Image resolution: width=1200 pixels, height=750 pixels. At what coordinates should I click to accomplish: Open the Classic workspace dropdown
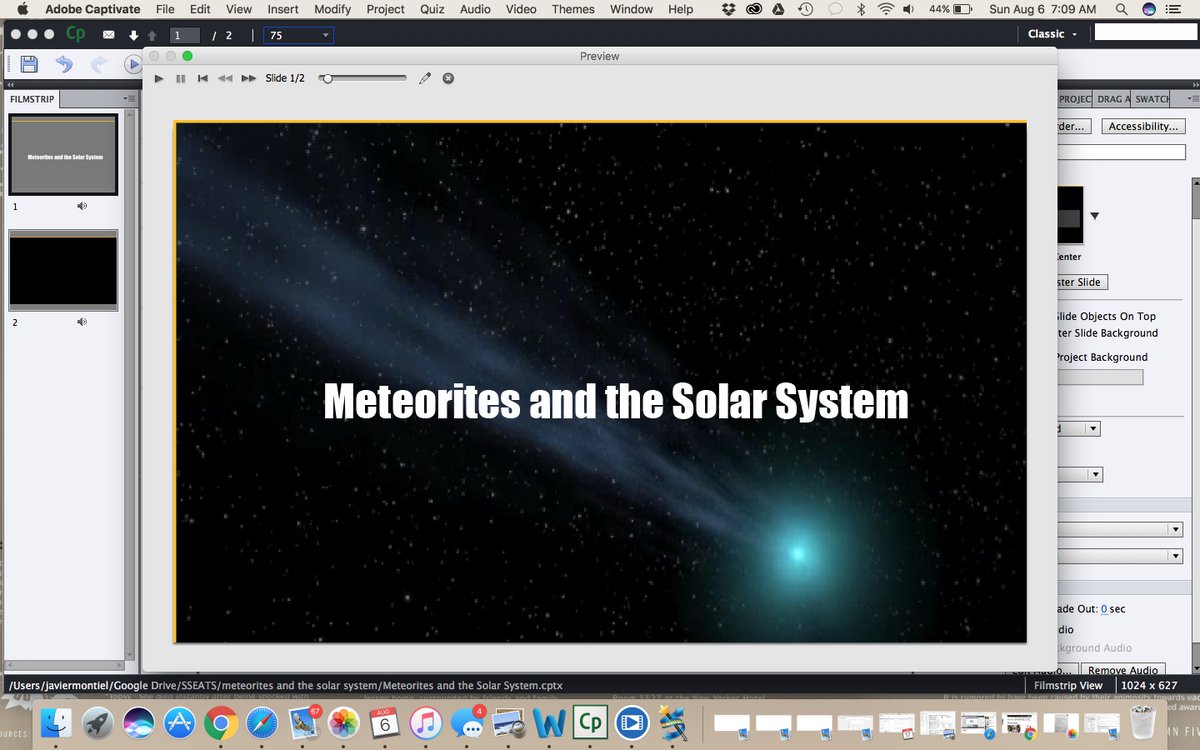point(1052,34)
